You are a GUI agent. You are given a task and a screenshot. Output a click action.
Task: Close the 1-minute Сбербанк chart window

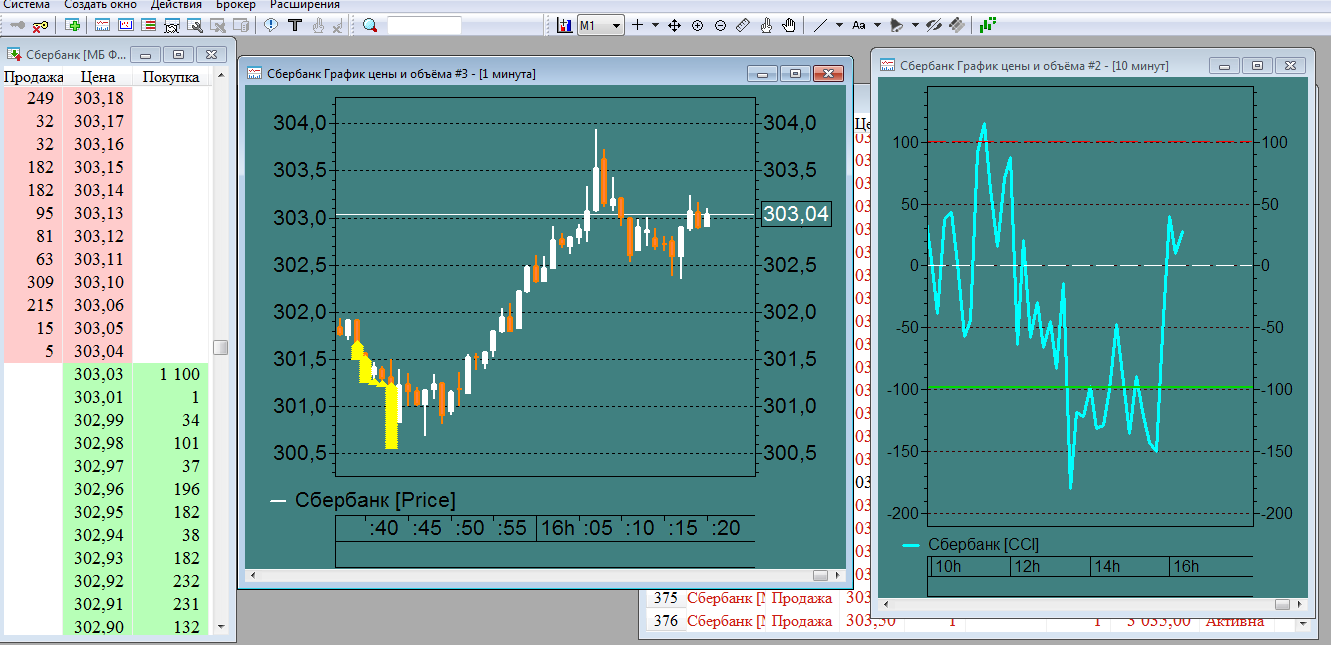coord(828,74)
